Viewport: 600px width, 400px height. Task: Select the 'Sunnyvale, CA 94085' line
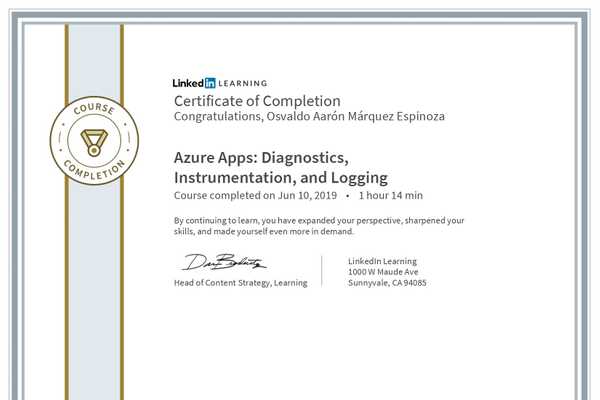(387, 283)
